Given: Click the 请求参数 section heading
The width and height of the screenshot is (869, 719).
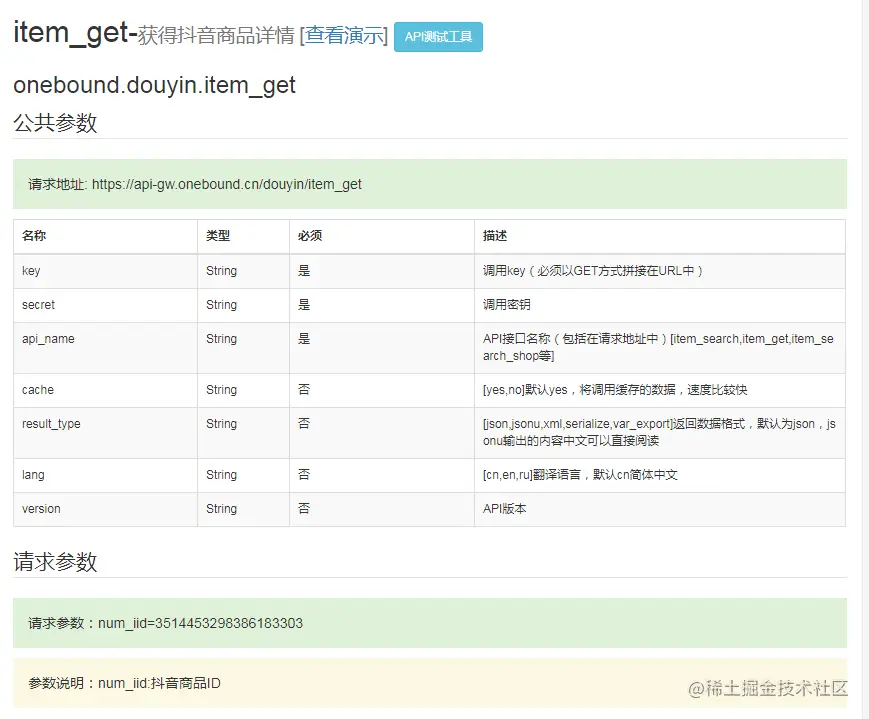Looking at the screenshot, I should click(x=55, y=562).
